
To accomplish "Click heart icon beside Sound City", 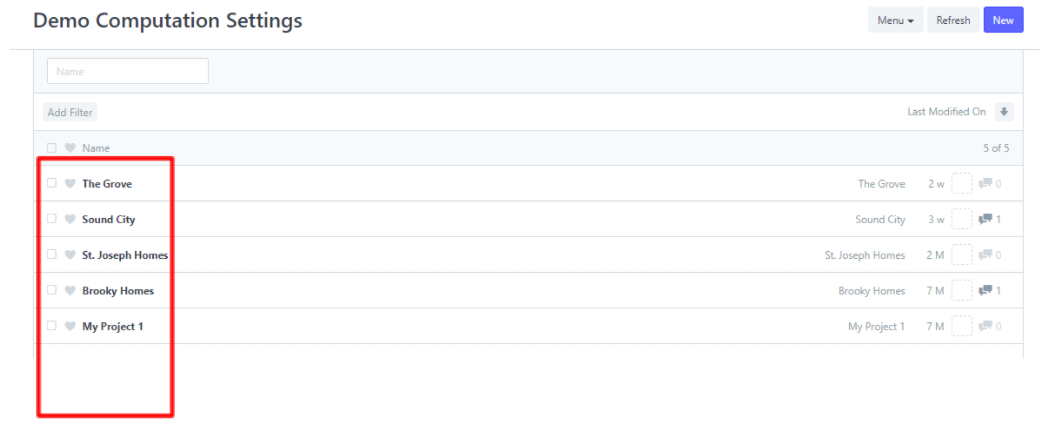I will [70, 219].
